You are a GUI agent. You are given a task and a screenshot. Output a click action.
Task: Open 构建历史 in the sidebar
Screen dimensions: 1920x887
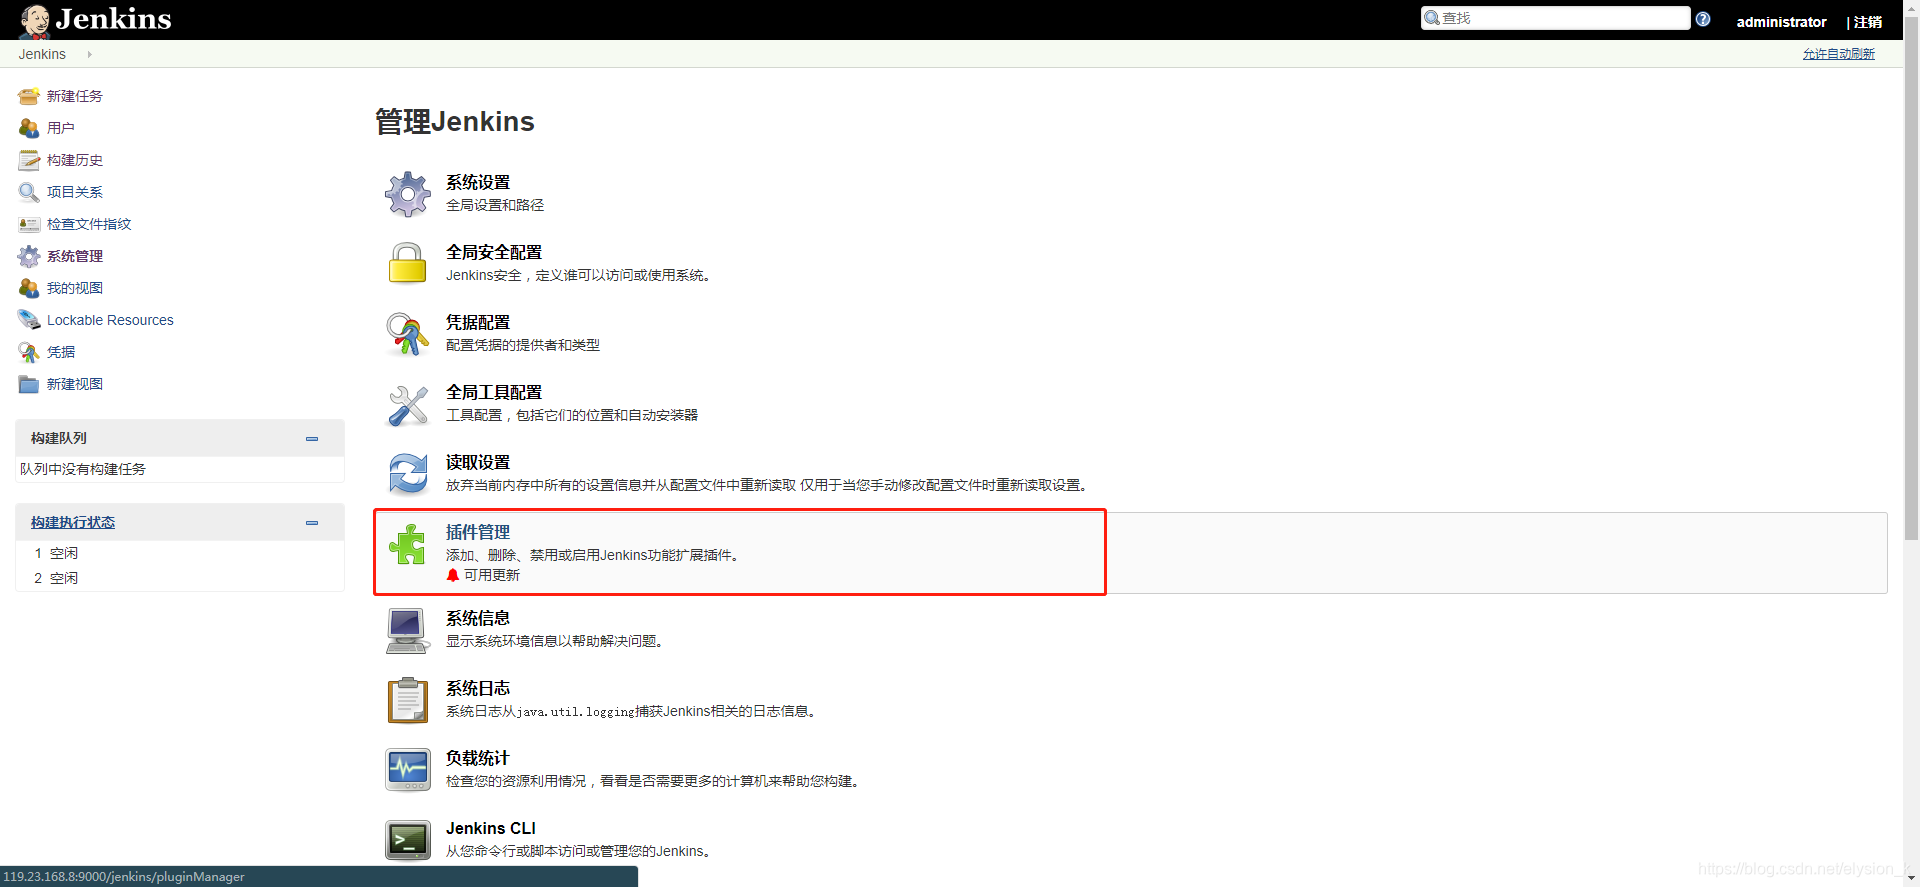75,160
